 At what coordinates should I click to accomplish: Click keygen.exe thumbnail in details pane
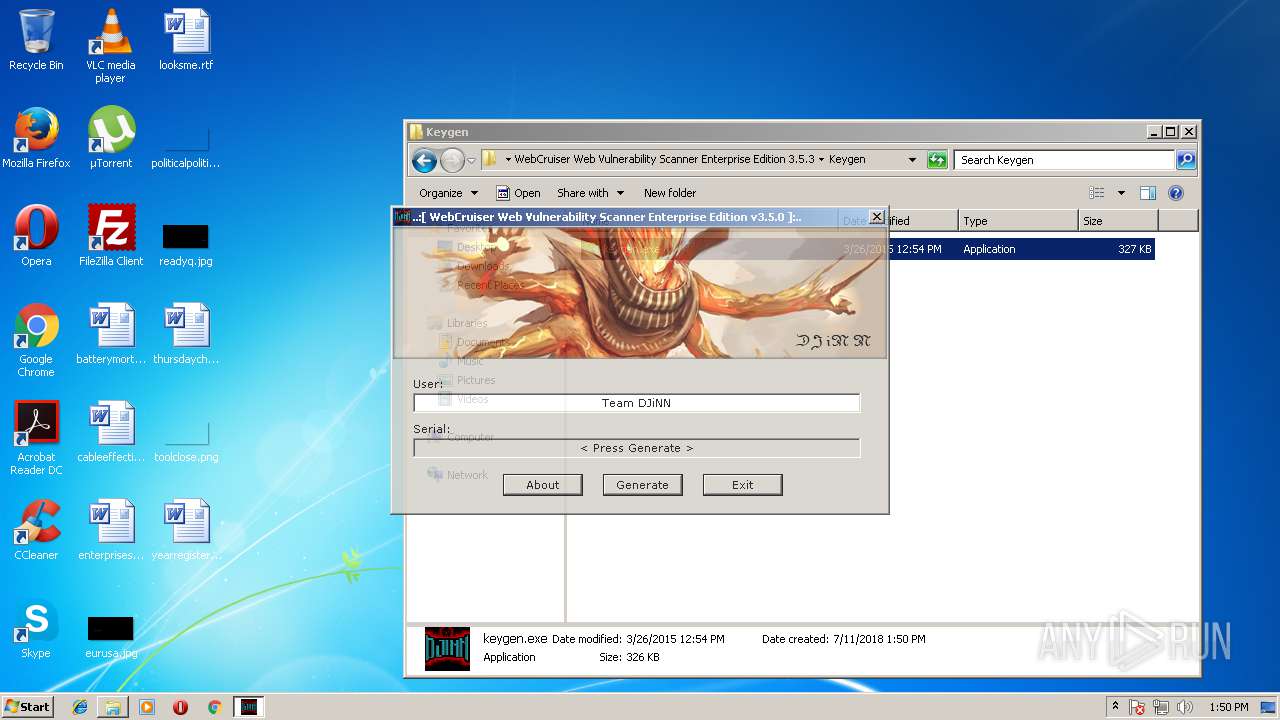[447, 649]
